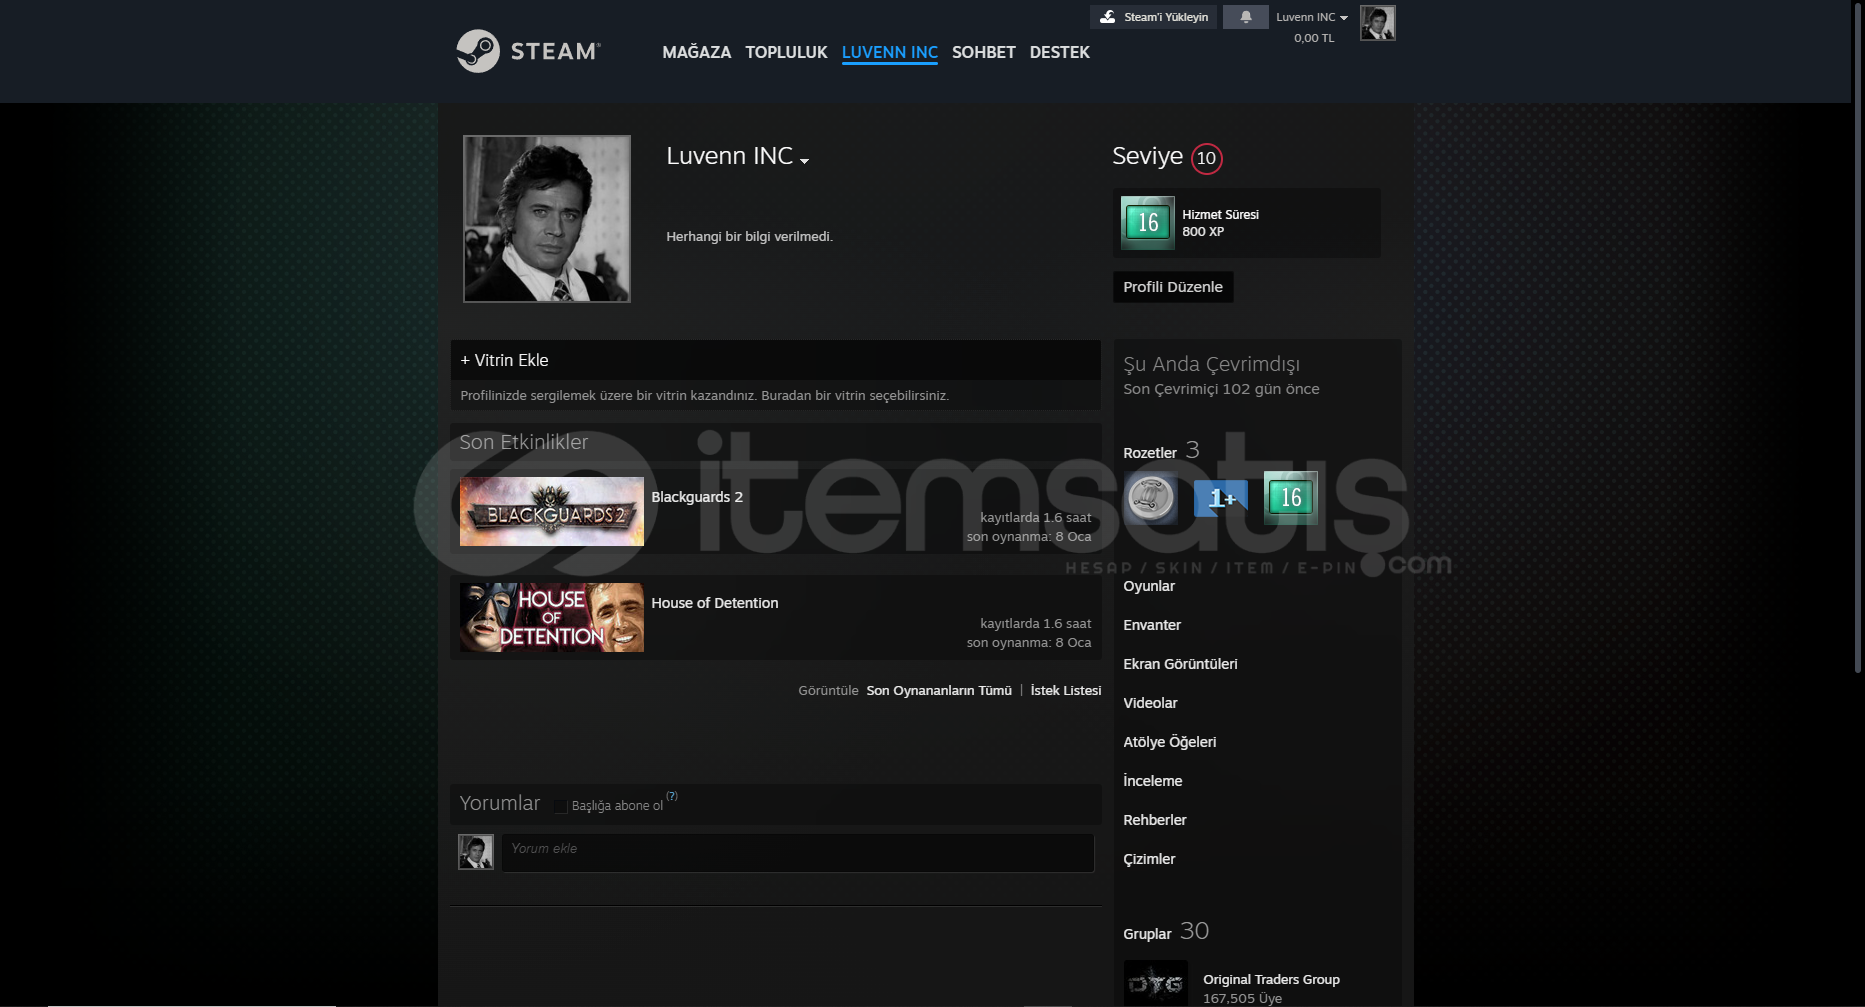Open the House of Detention game banner
The width and height of the screenshot is (1865, 1007).
(x=552, y=617)
